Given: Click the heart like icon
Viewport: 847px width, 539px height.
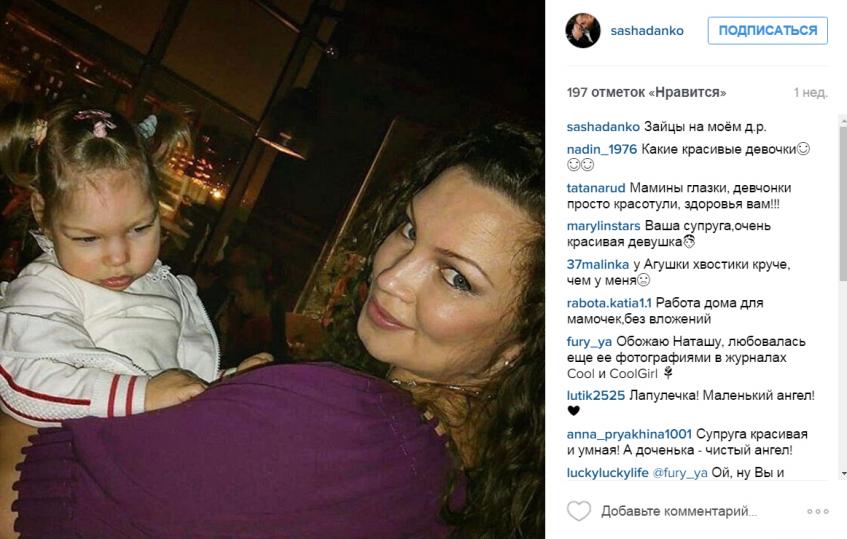Looking at the screenshot, I should click(579, 511).
